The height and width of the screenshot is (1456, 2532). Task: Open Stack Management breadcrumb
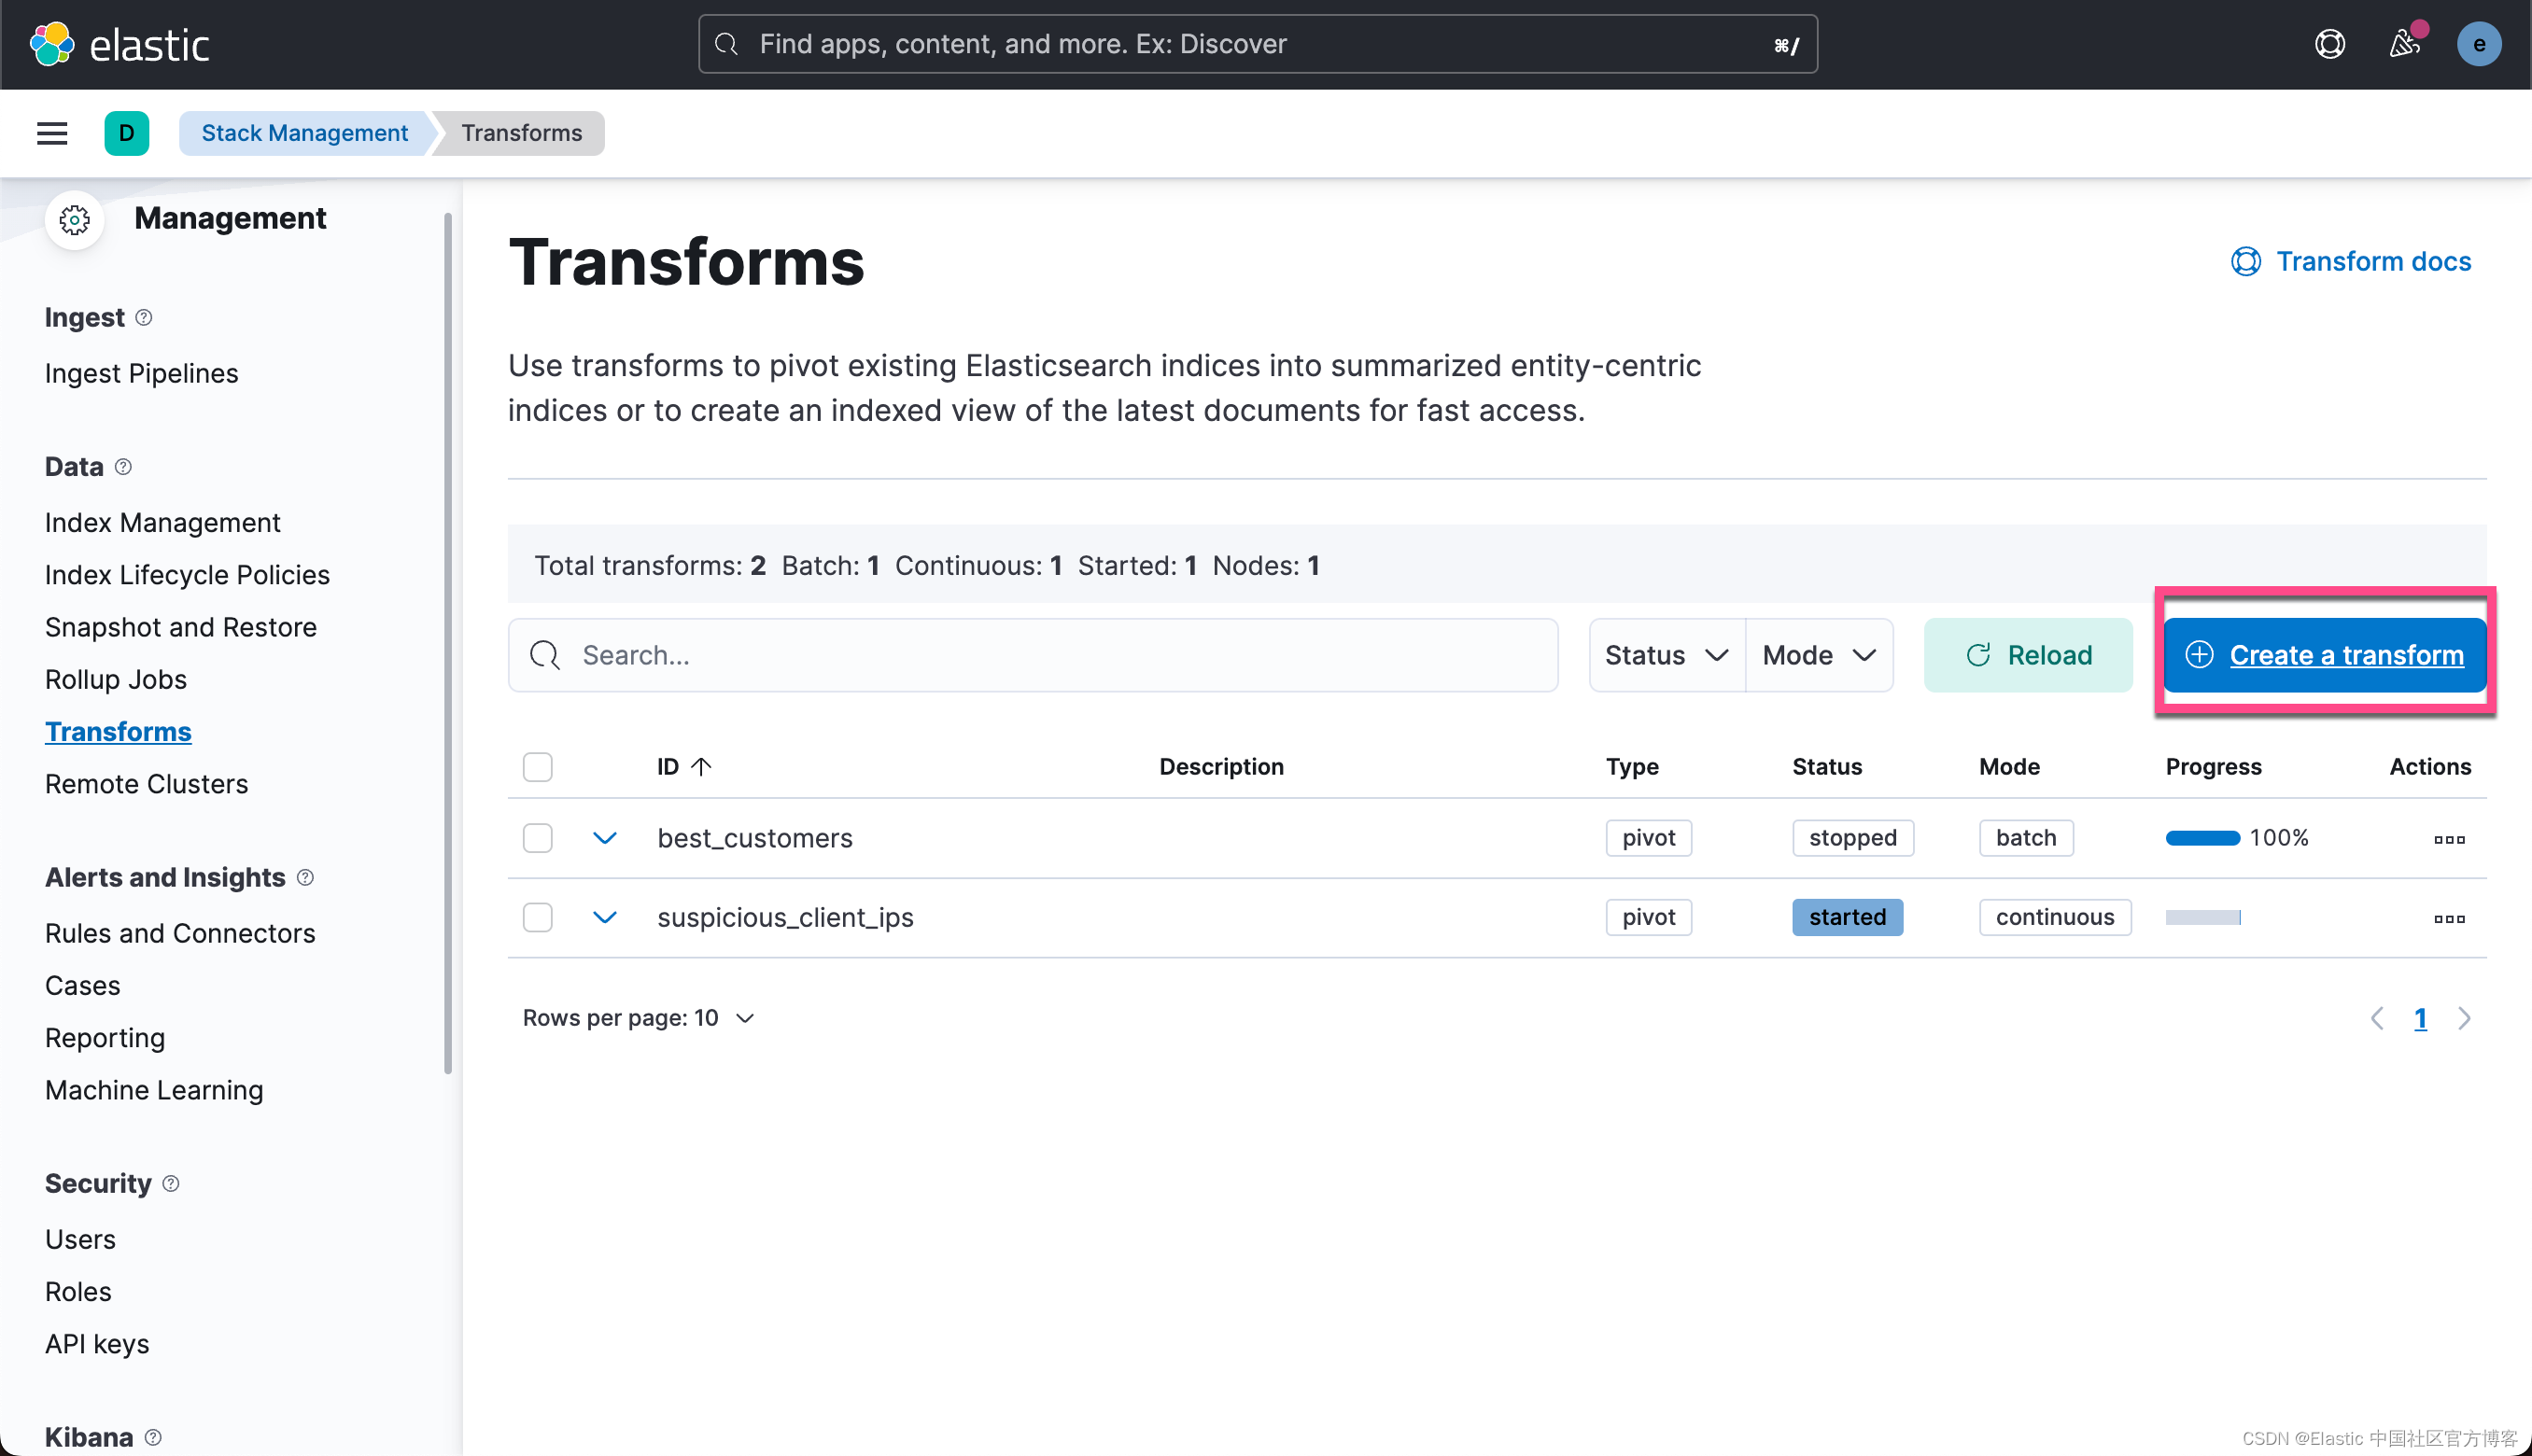(304, 133)
